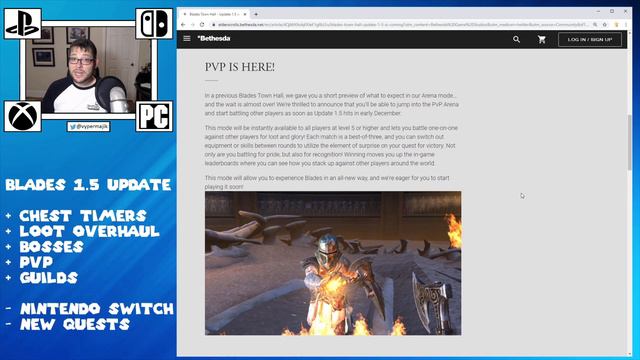
Task: Open a new browser tab
Action: (x=256, y=14)
